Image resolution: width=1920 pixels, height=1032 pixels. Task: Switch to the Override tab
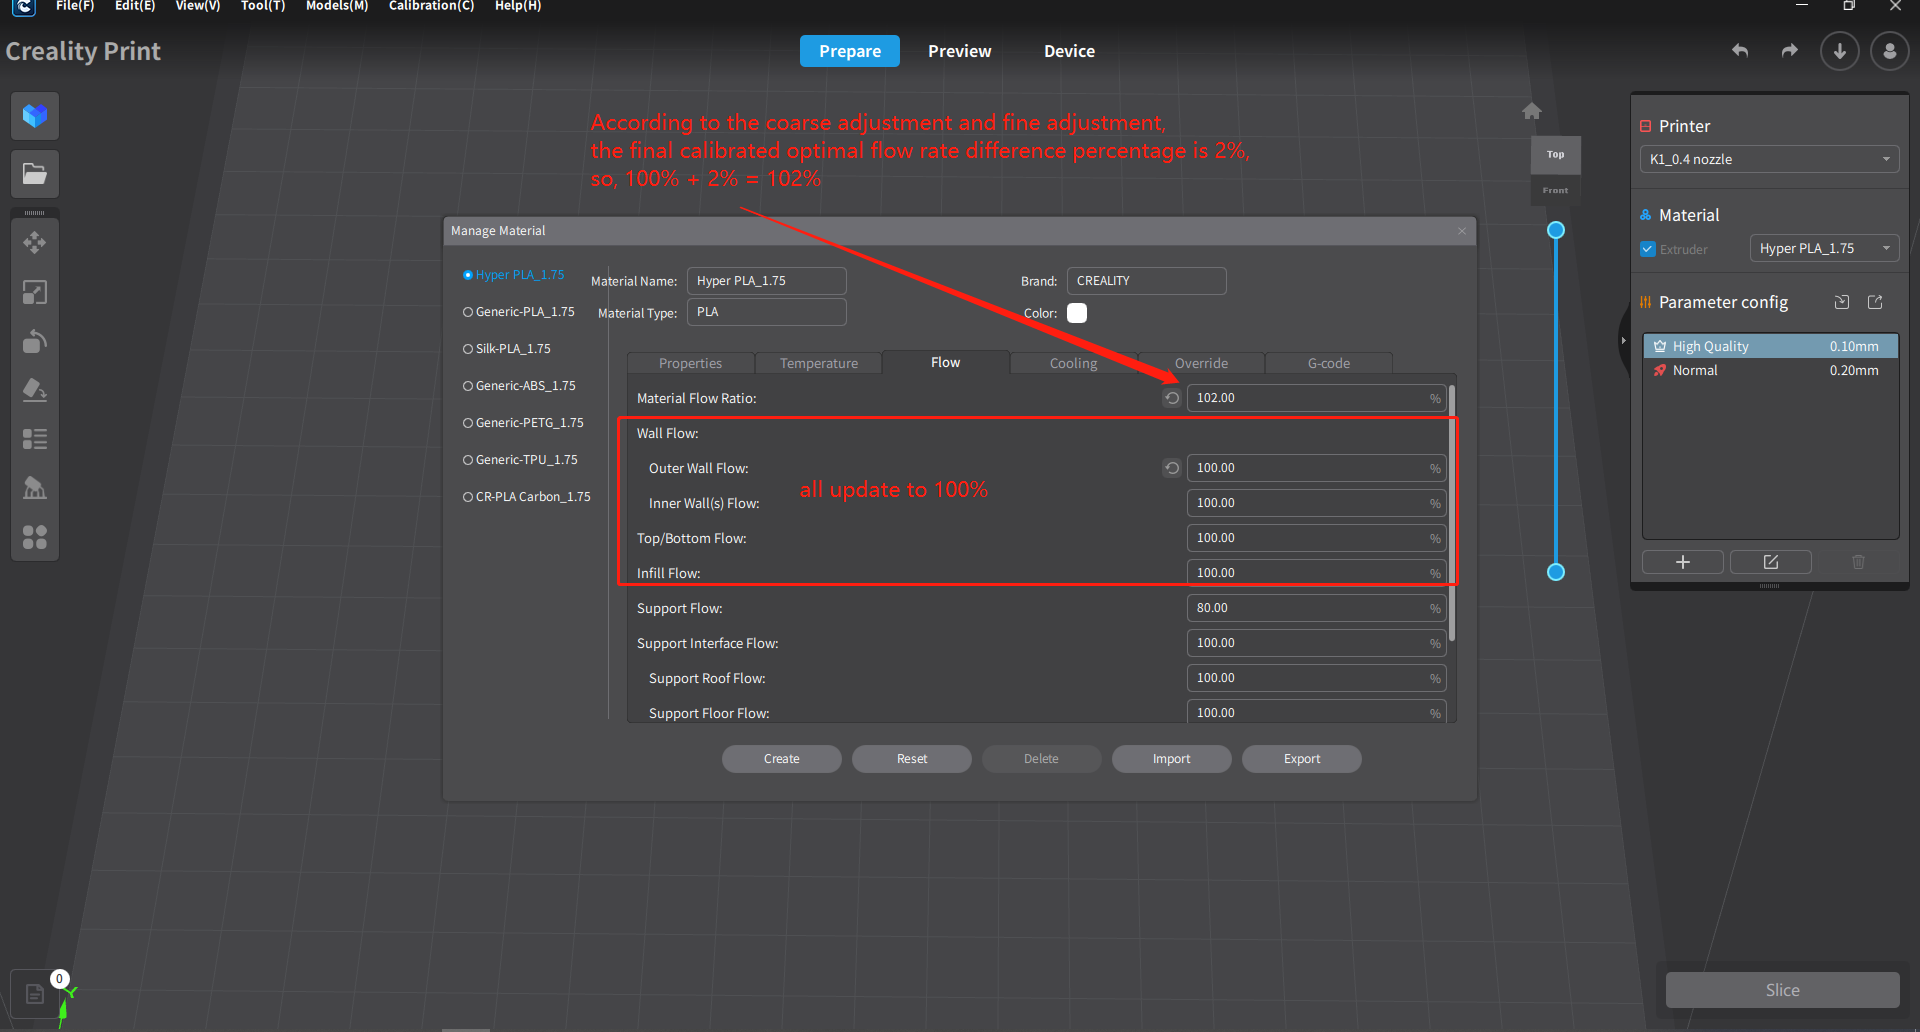coord(1201,363)
